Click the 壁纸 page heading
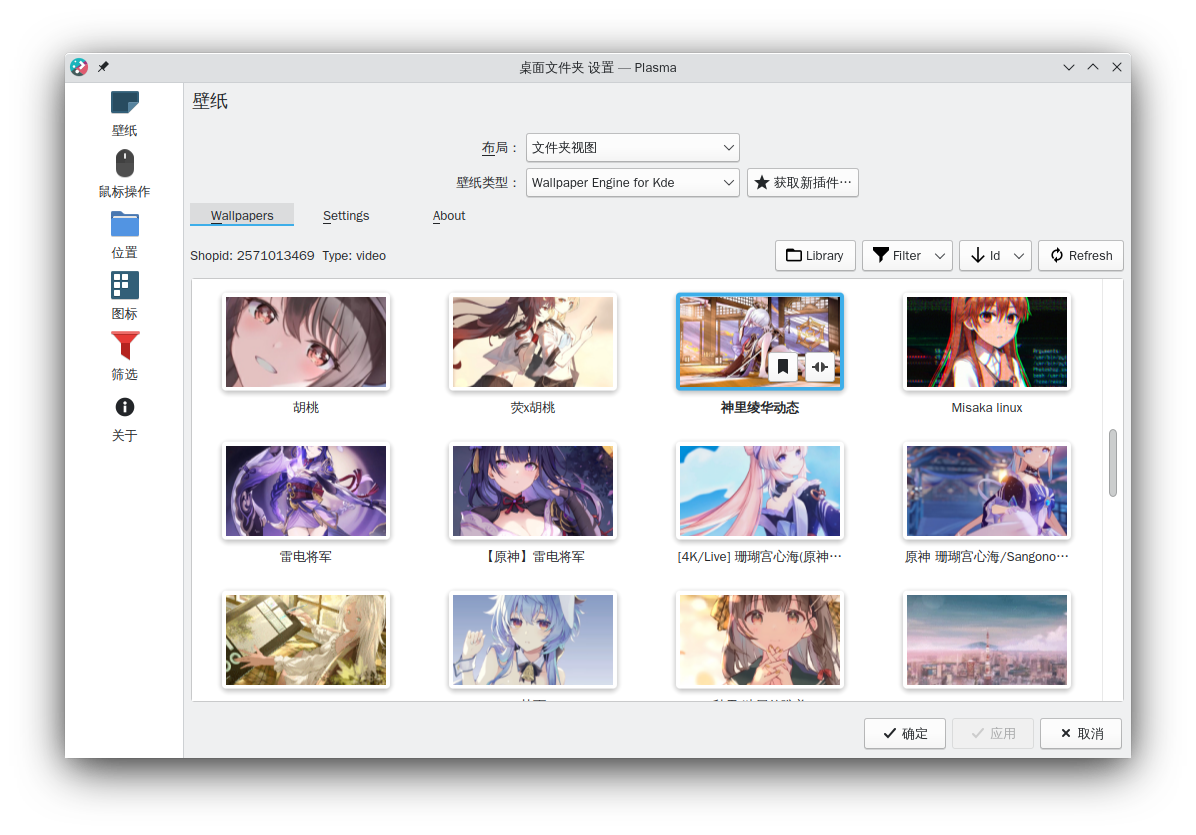The image size is (1196, 835). [210, 101]
